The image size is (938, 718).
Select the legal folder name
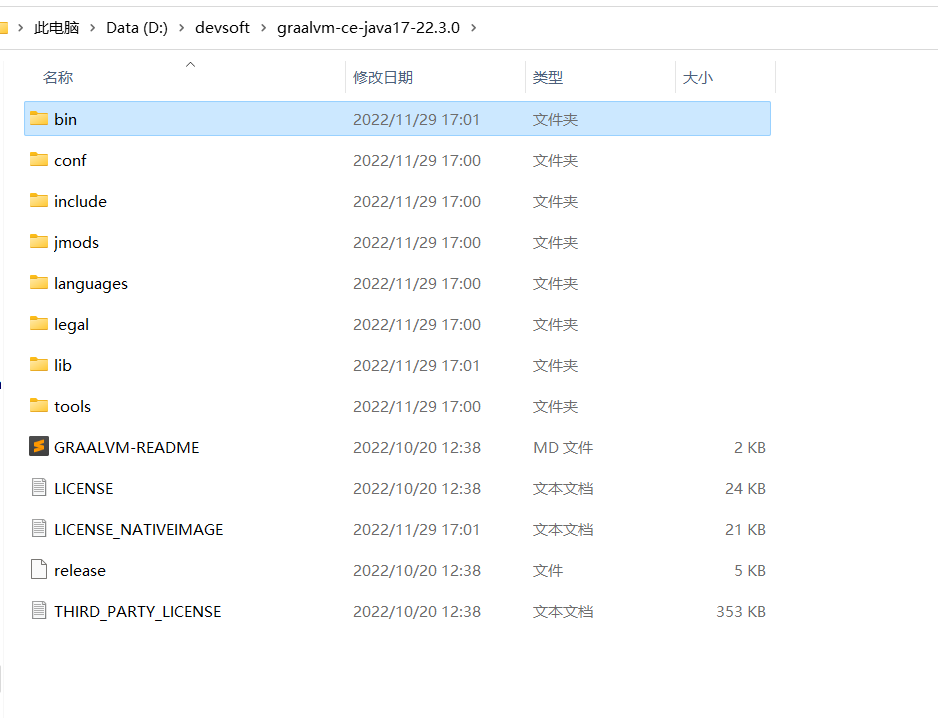click(71, 324)
